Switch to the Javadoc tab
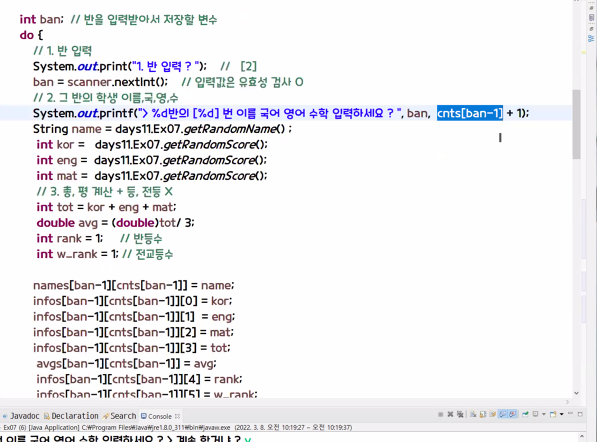 [x=21, y=416]
